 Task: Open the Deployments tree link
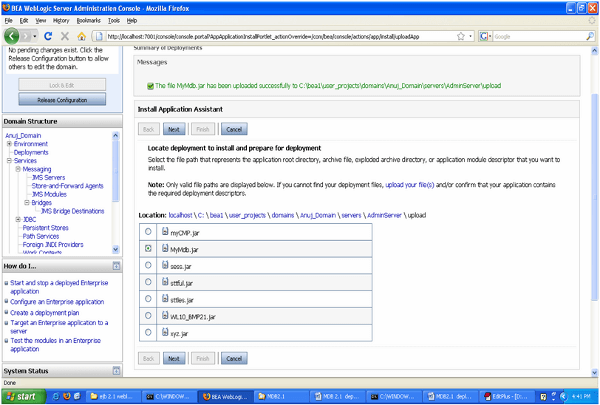click(x=31, y=152)
